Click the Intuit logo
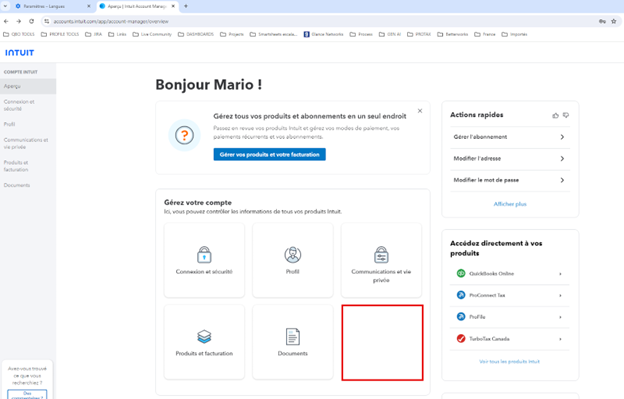624x399 pixels. (20, 53)
